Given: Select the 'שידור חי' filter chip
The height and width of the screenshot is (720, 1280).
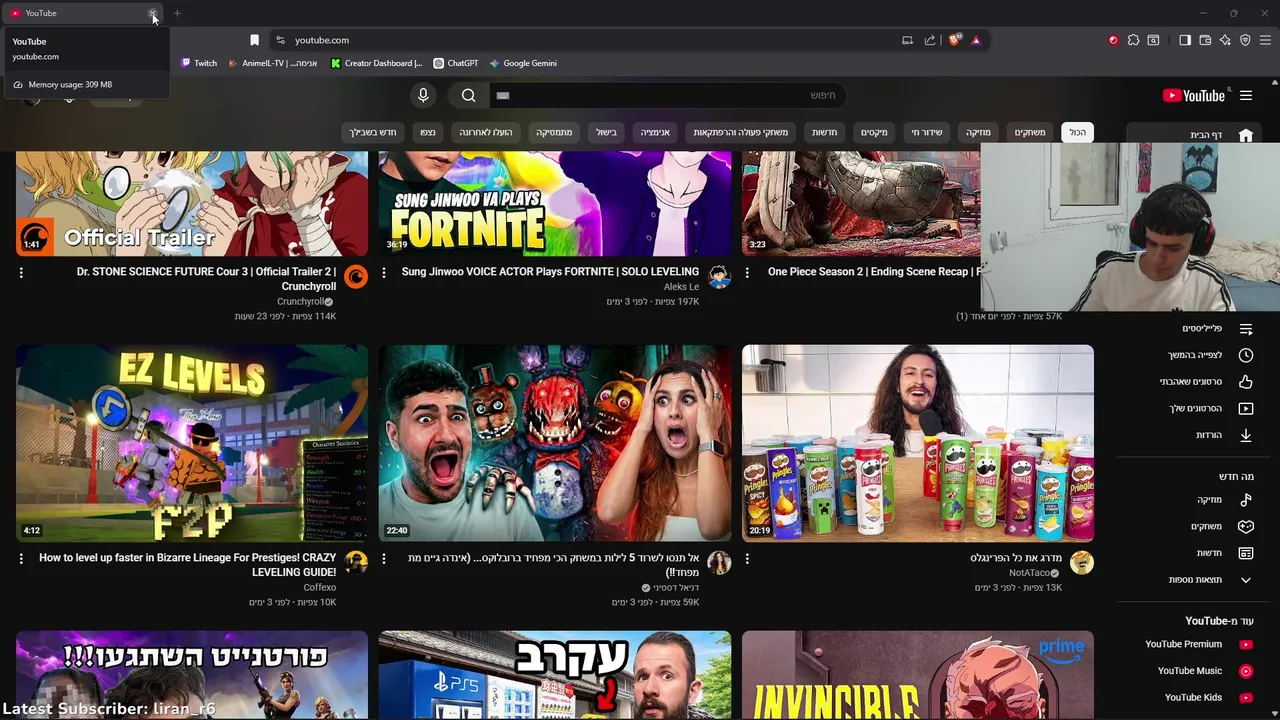Looking at the screenshot, I should [x=927, y=132].
